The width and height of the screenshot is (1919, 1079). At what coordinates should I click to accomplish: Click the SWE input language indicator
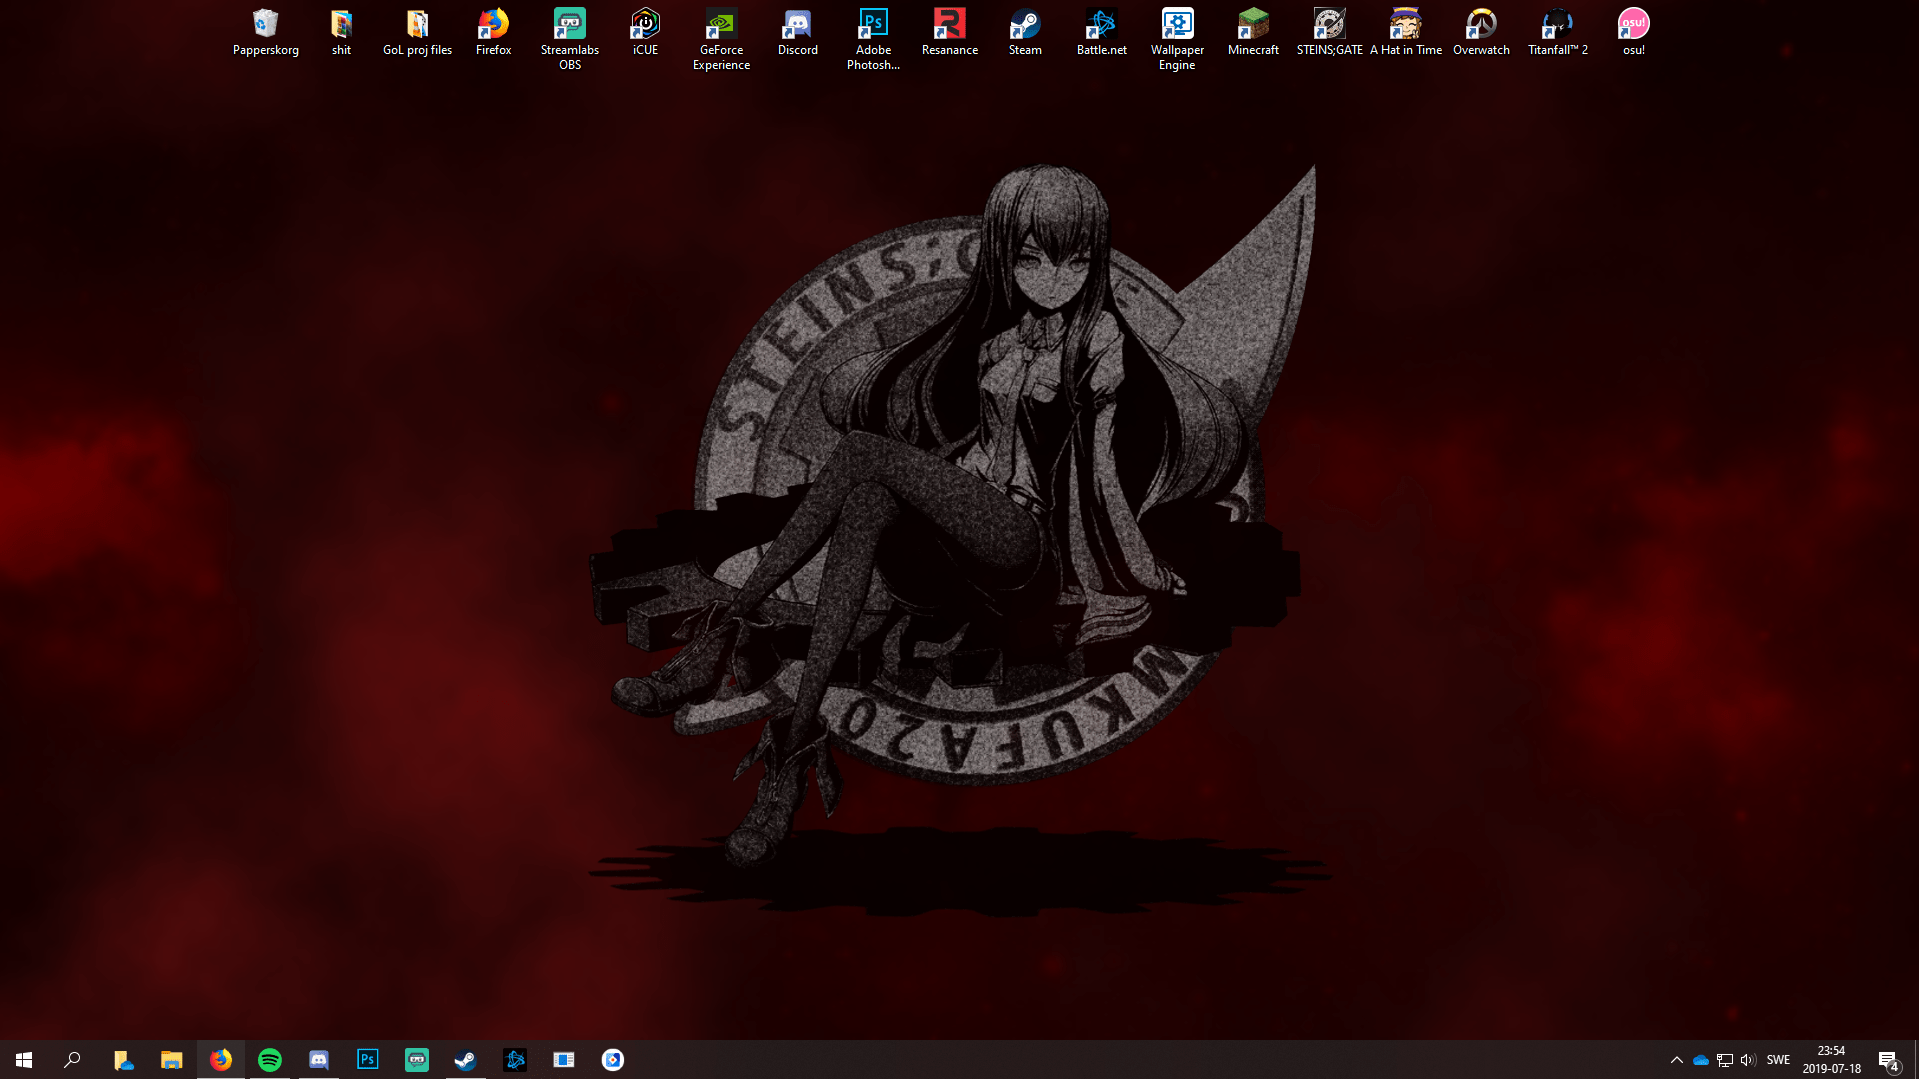click(x=1778, y=1060)
